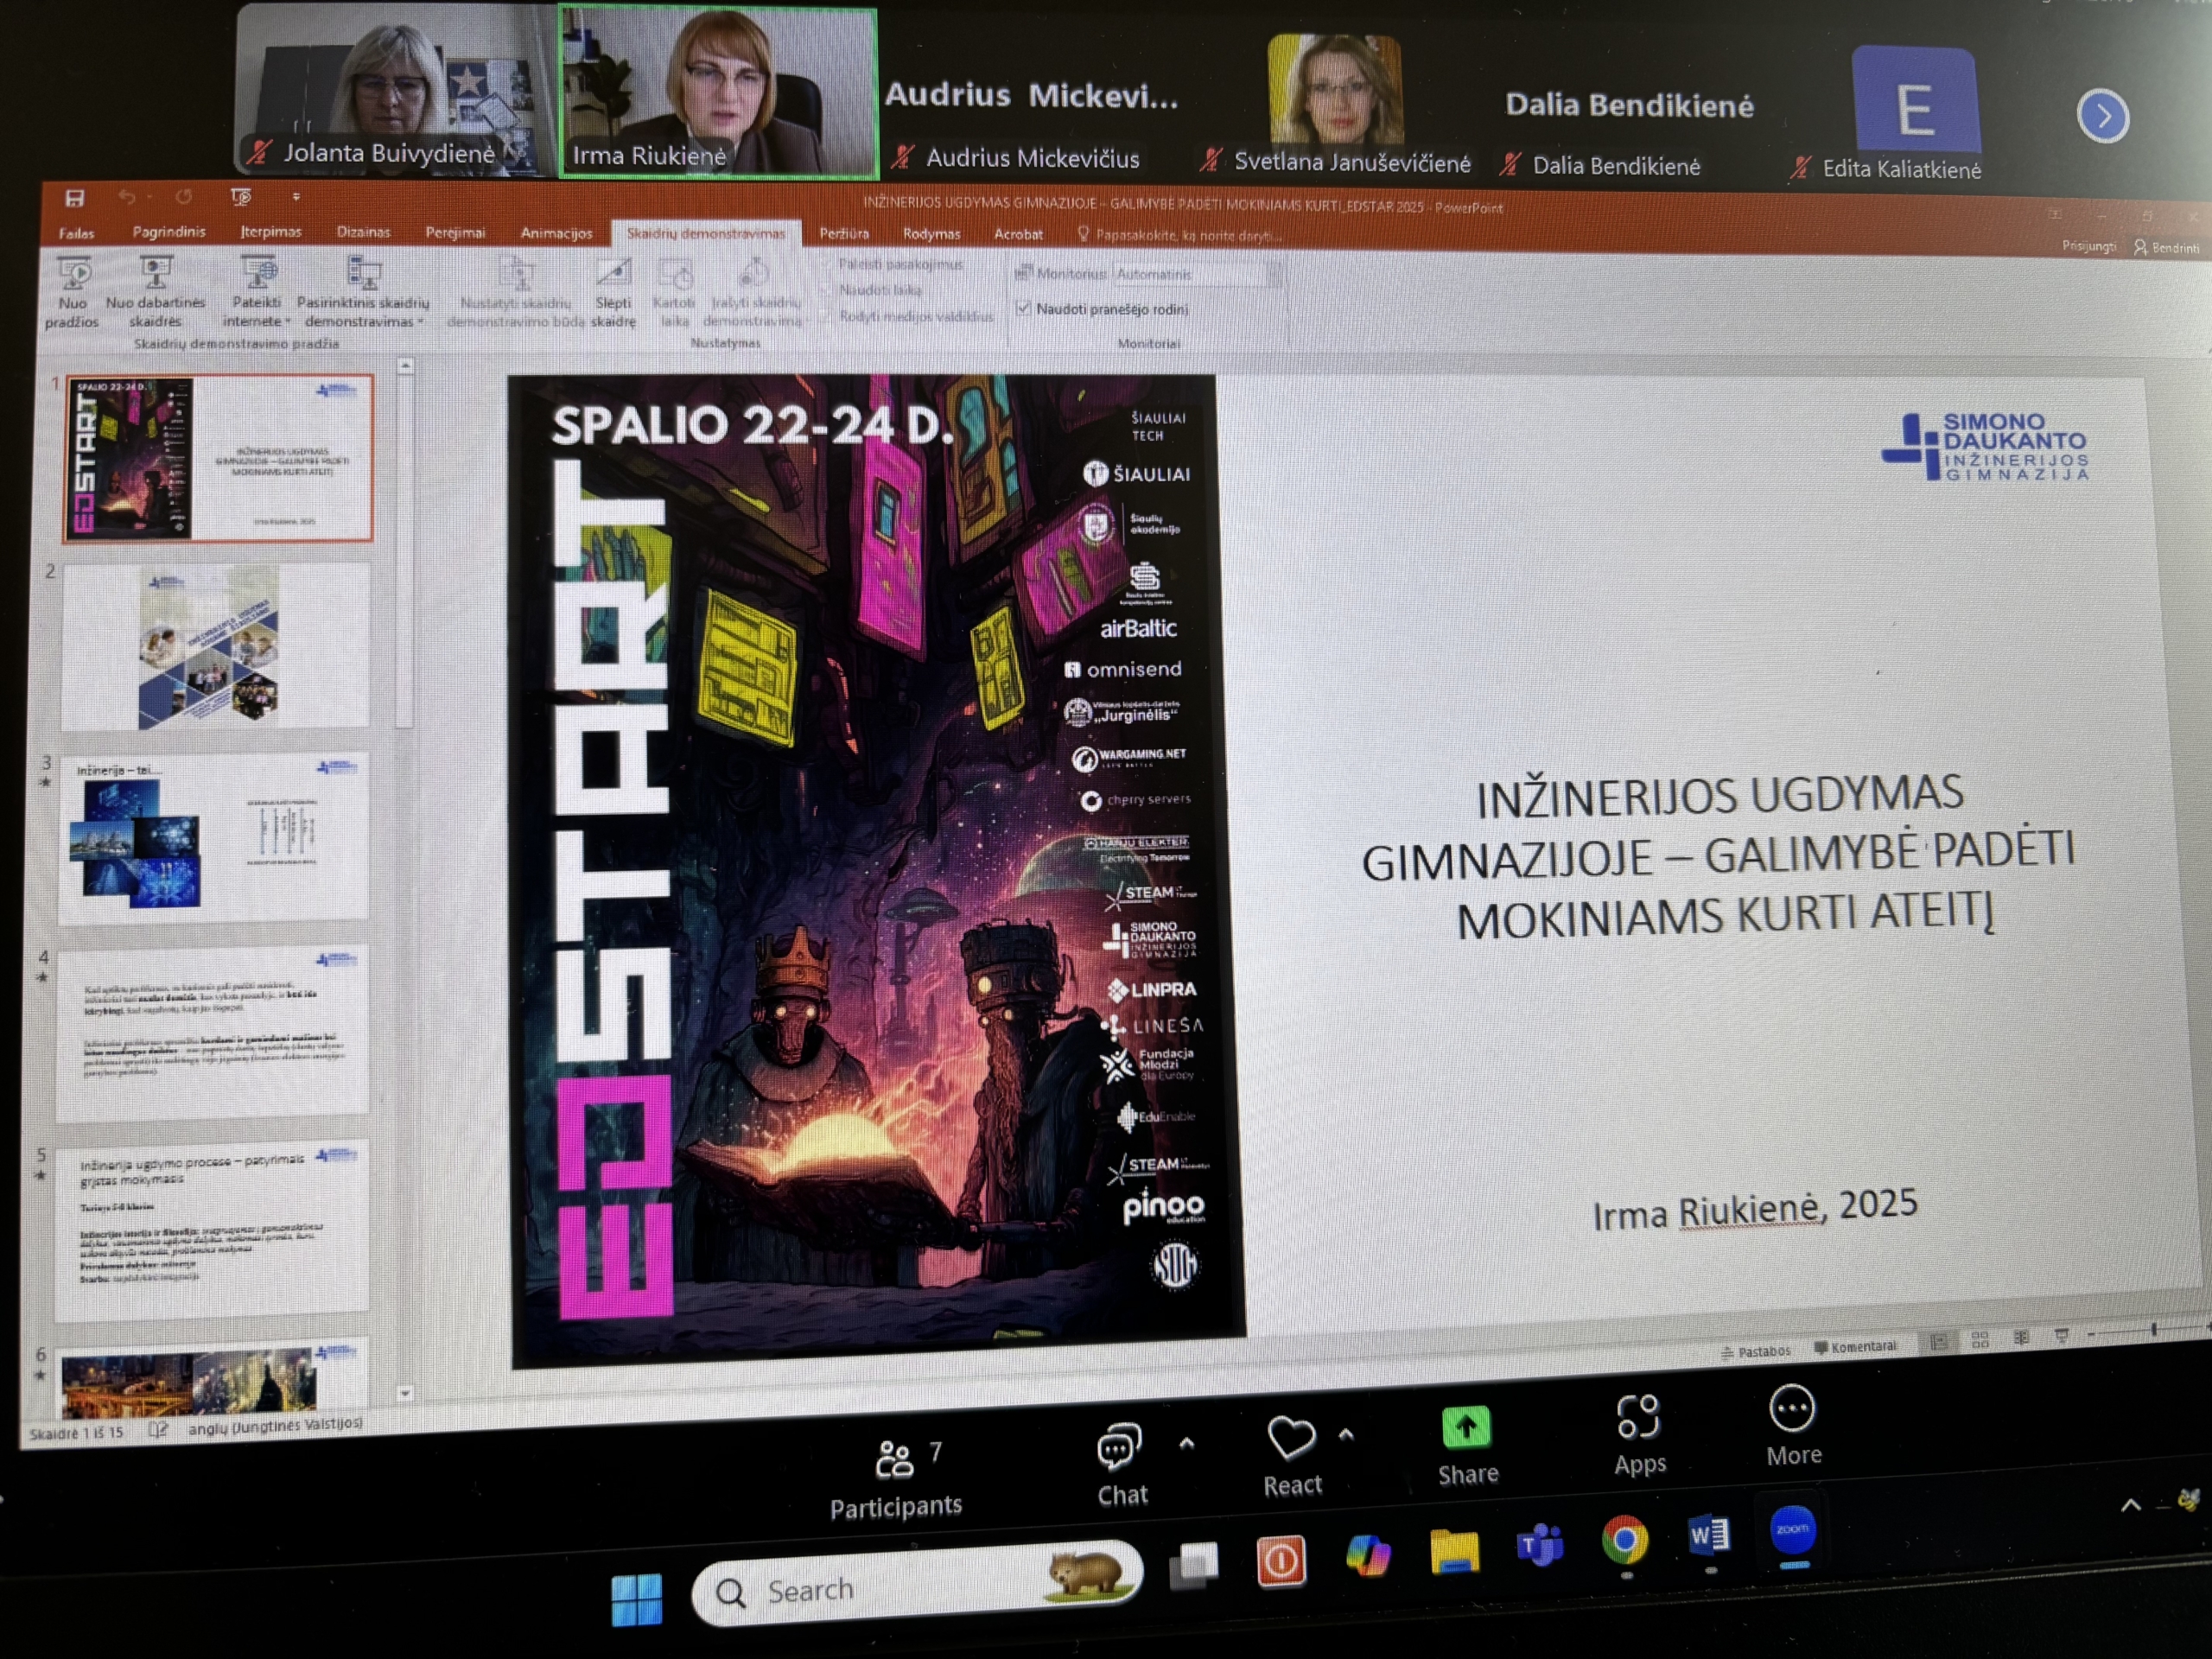Expand Chat options caret in Zoom
The width and height of the screenshot is (2212, 1659).
1187,1443
